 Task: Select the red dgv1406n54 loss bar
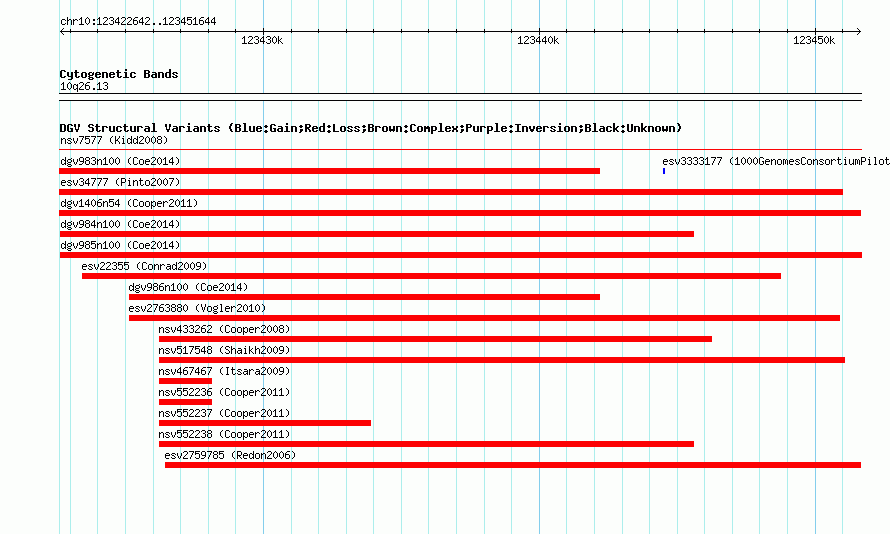pyautogui.click(x=460, y=213)
